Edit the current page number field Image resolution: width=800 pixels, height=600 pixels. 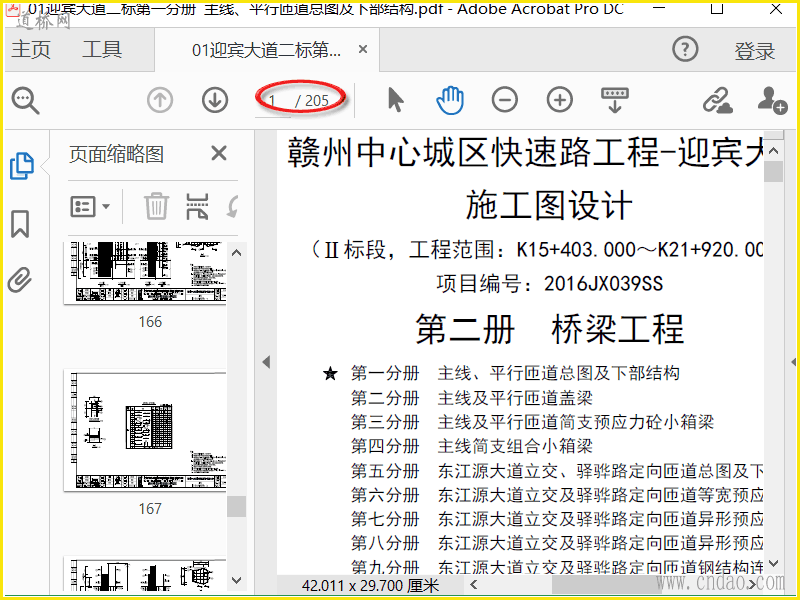coord(273,101)
